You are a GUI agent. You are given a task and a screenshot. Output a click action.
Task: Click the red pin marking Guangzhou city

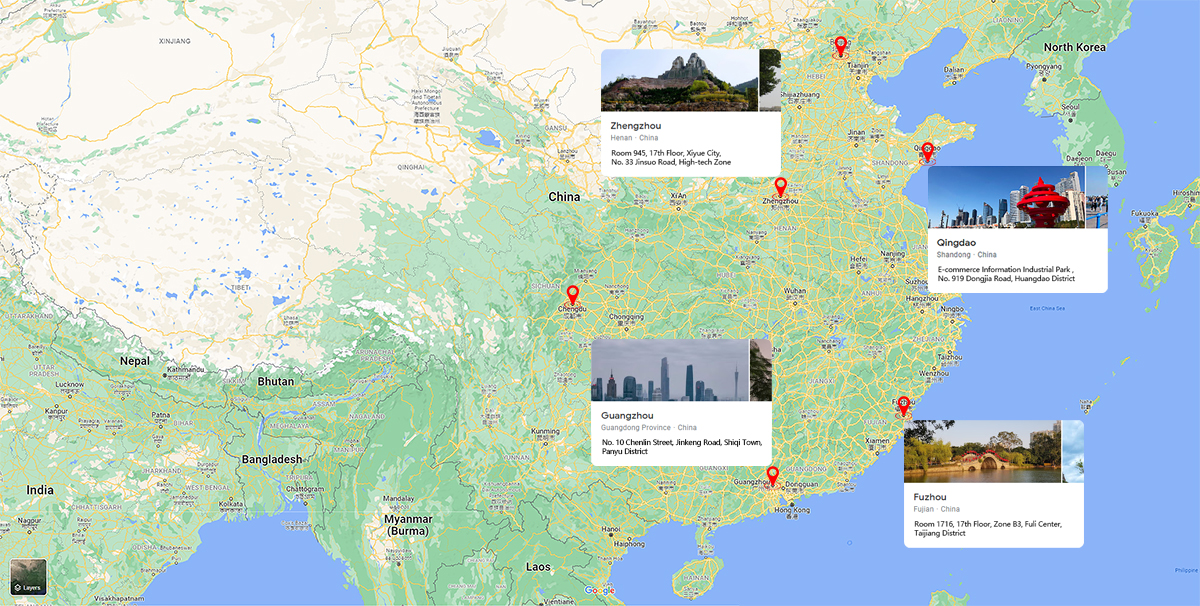772,475
